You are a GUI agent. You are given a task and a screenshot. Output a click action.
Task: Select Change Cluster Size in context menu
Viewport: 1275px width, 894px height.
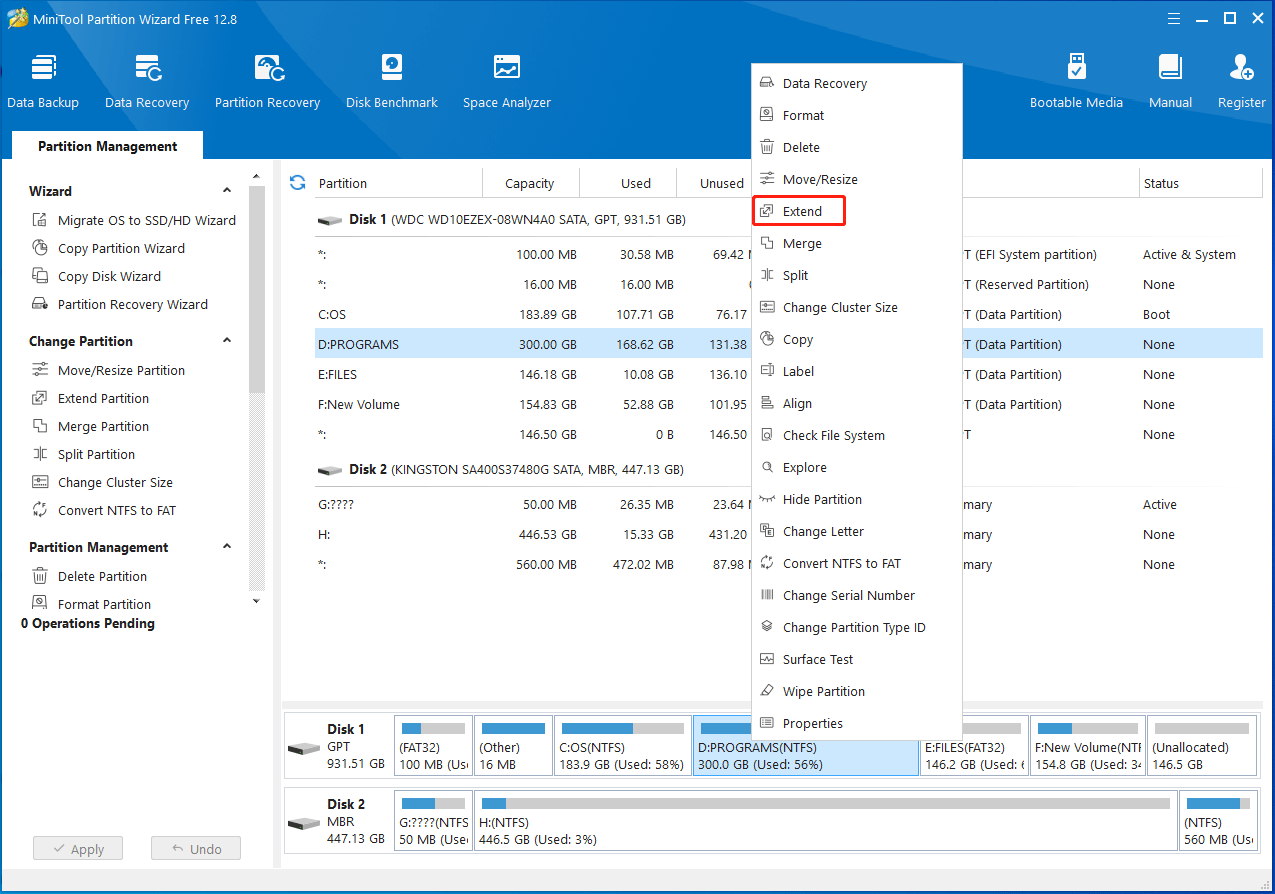857,307
